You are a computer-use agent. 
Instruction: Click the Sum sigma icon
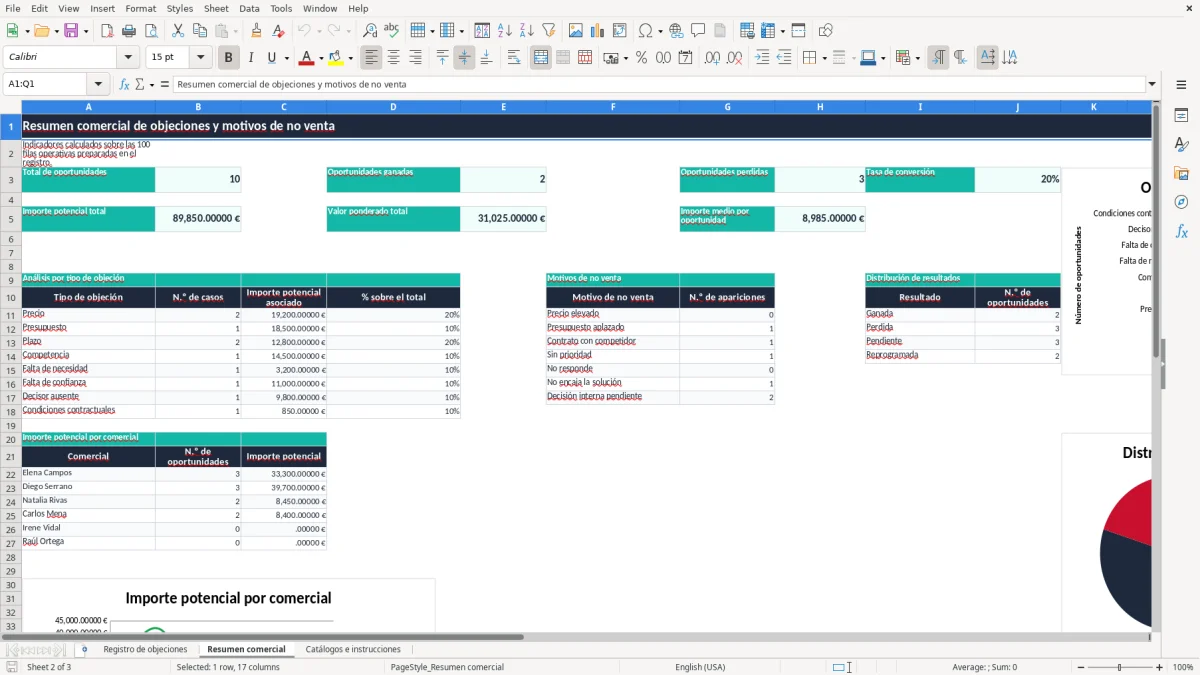point(140,84)
